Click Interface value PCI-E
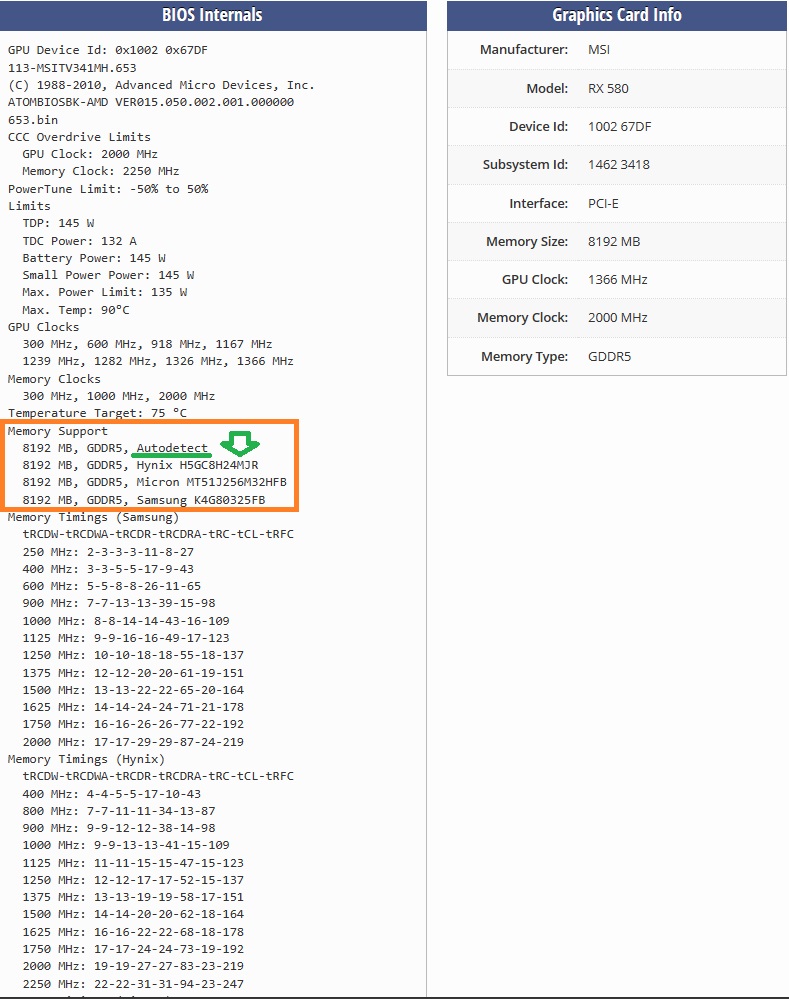789x999 pixels. (x=603, y=204)
